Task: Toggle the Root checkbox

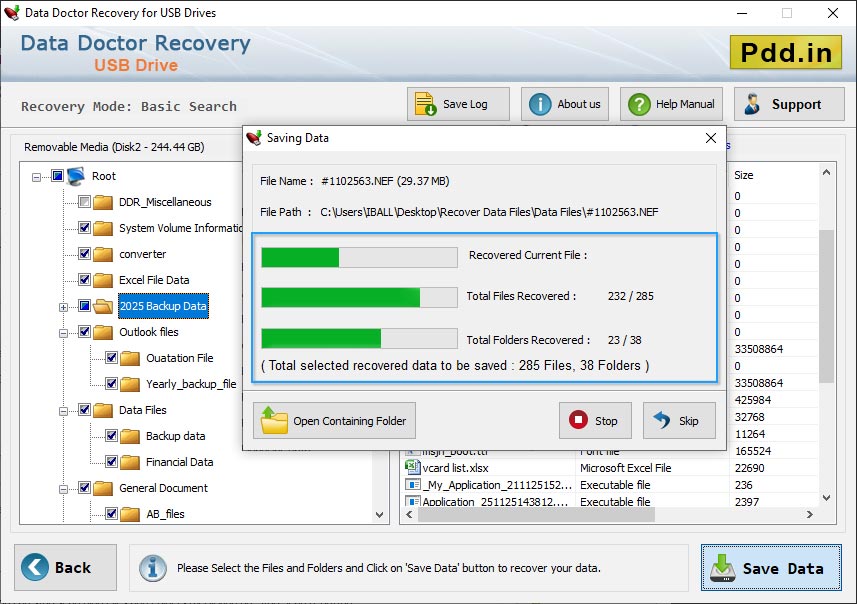Action: pyautogui.click(x=57, y=175)
